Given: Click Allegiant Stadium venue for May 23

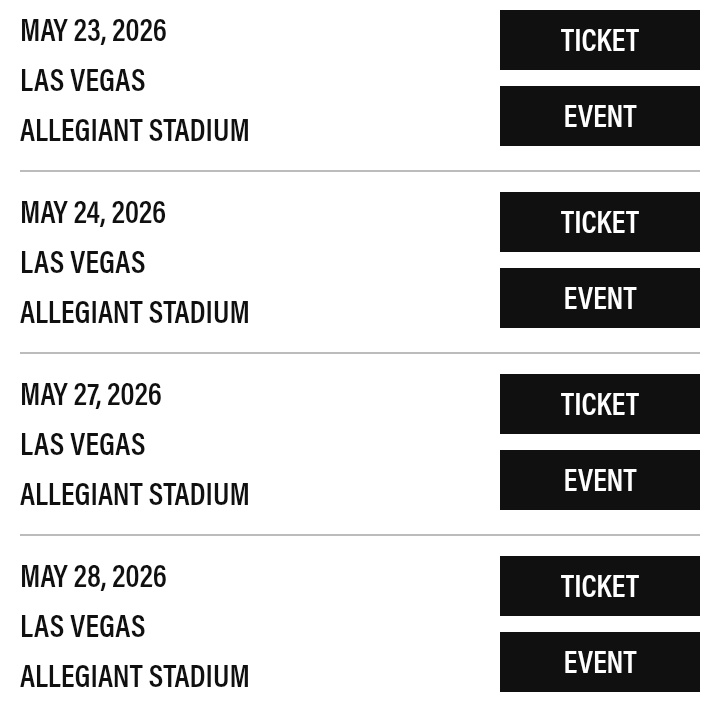Looking at the screenshot, I should 135,130.
